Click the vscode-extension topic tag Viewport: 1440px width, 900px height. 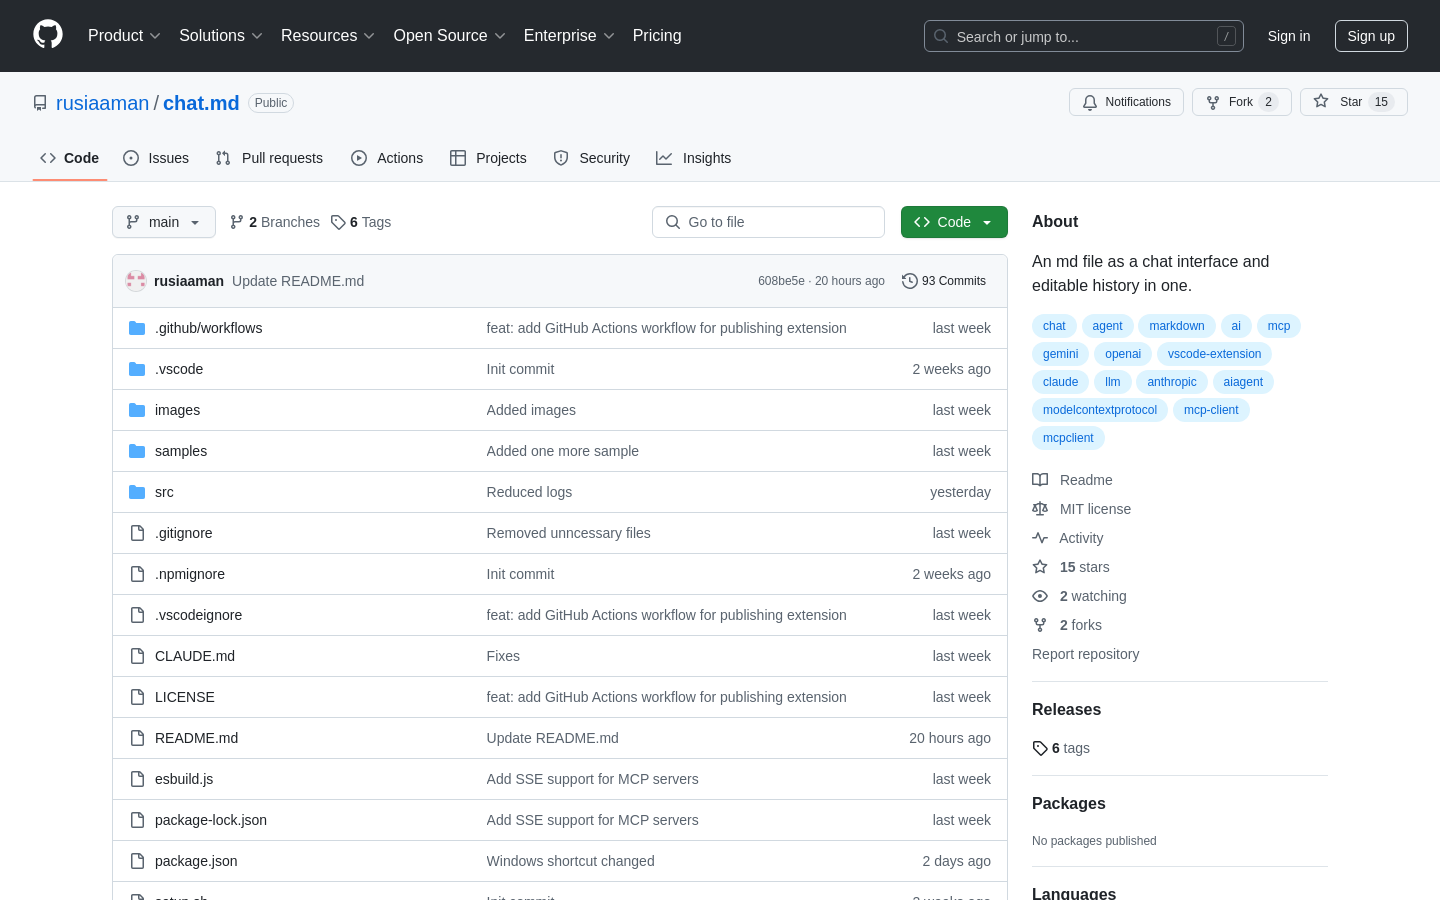point(1214,354)
